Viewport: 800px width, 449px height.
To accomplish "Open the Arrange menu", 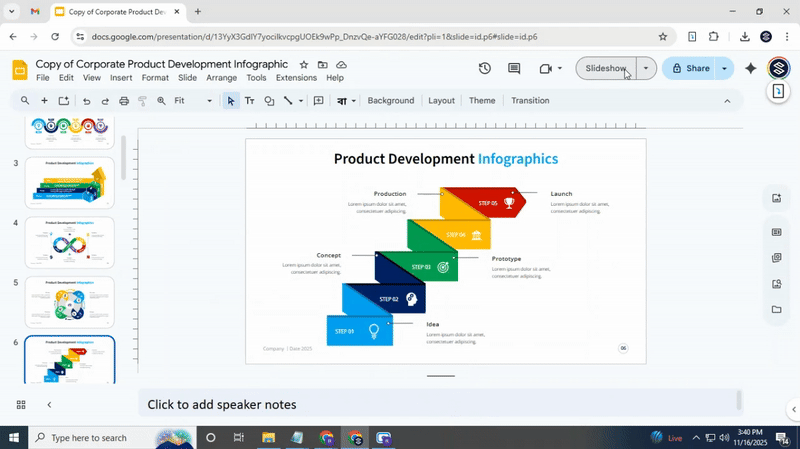I will 221,78.
